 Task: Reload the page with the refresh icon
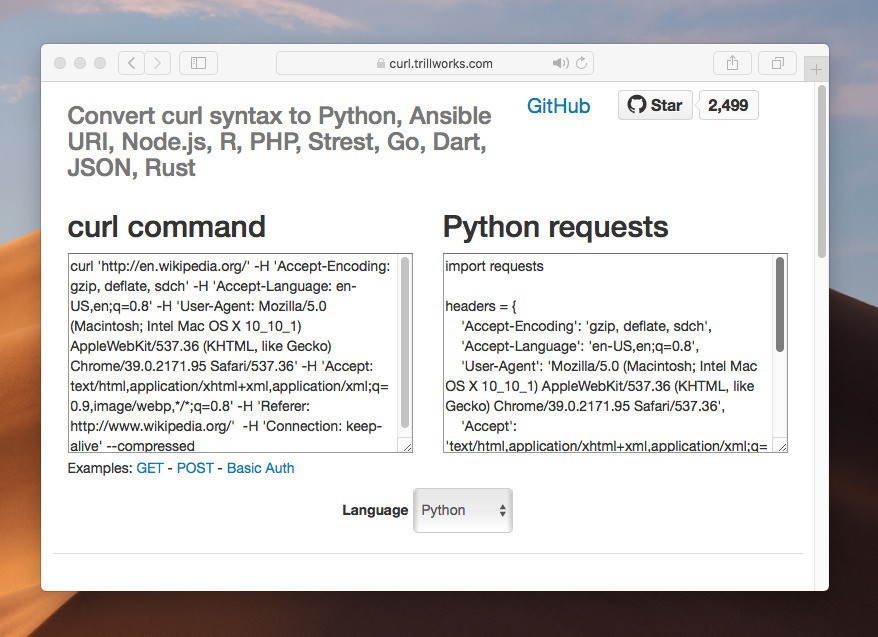tap(581, 63)
